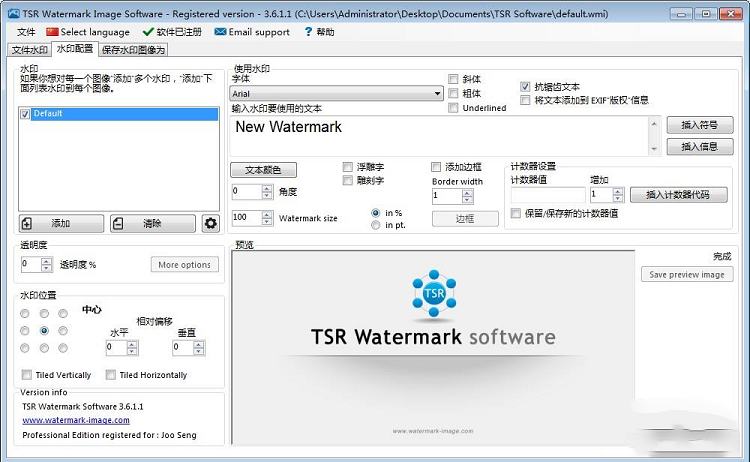
Task: Increase the 垂直 vertical offset spinner
Action: [x=199, y=344]
